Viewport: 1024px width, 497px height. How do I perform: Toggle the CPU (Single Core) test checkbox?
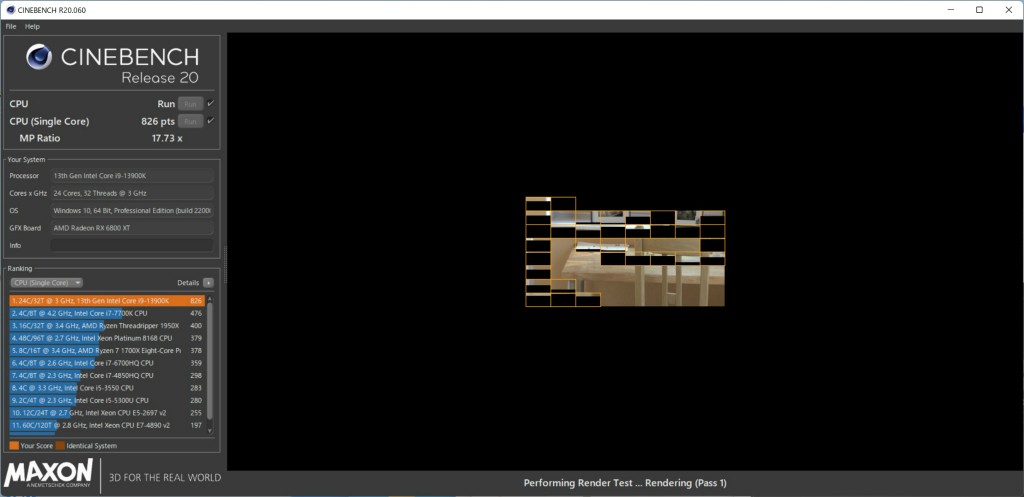tap(211, 121)
